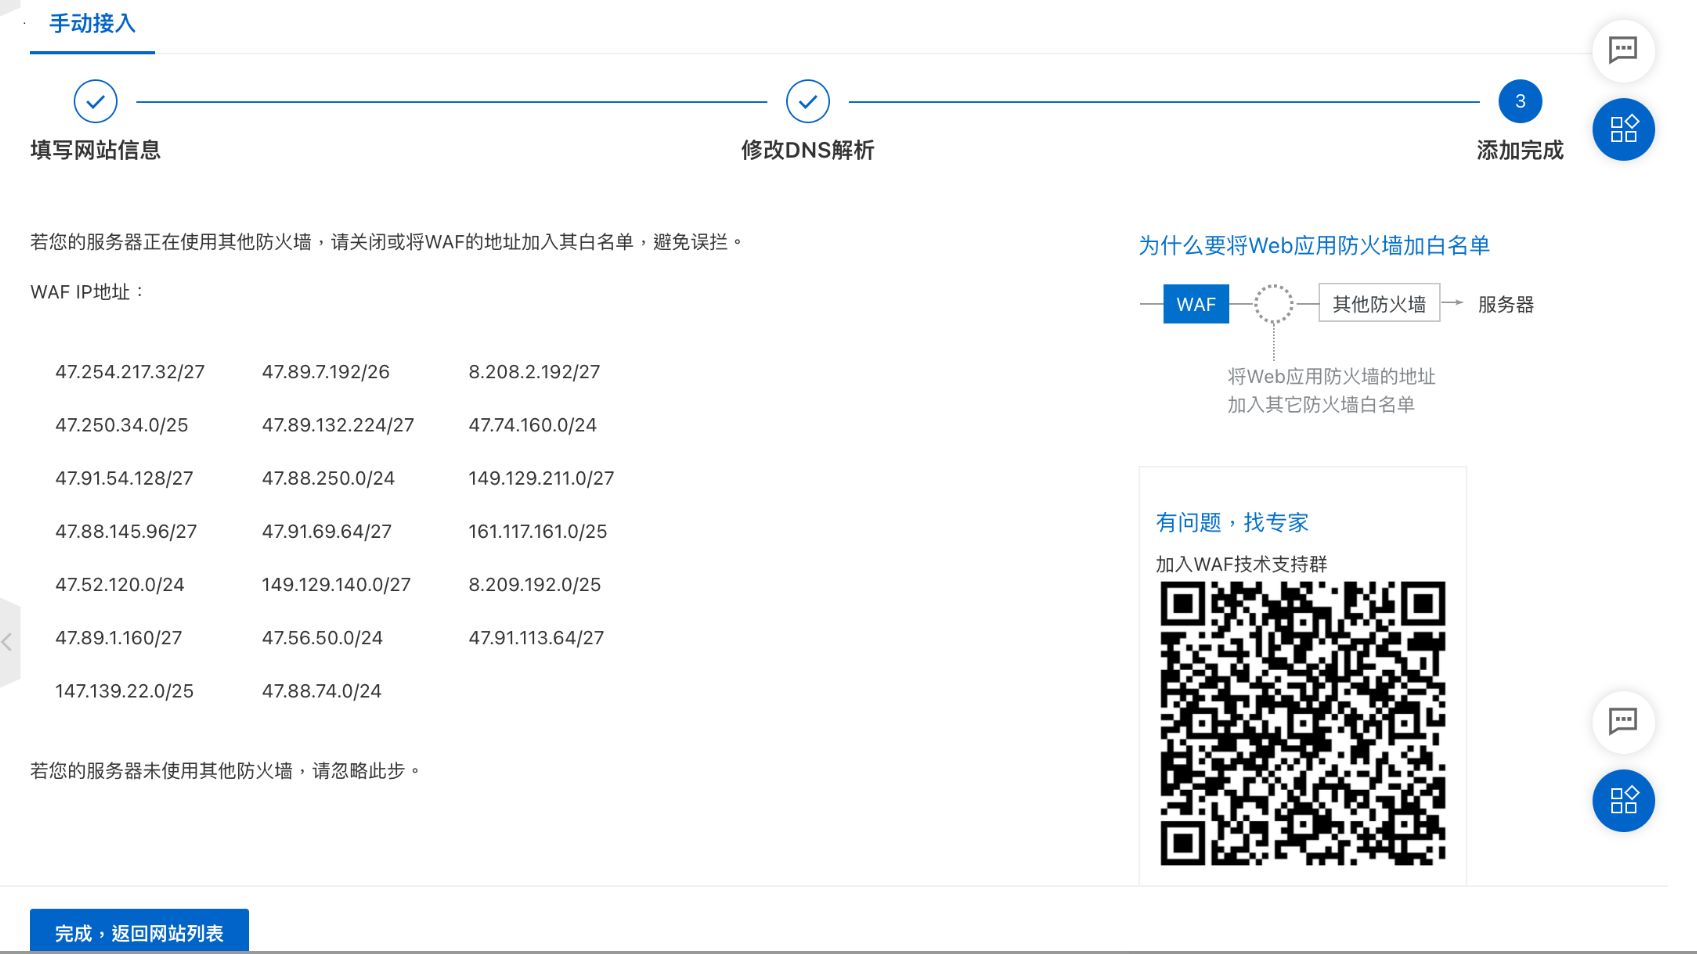
Task: Open the lower chat message floating icon
Action: 1622,721
